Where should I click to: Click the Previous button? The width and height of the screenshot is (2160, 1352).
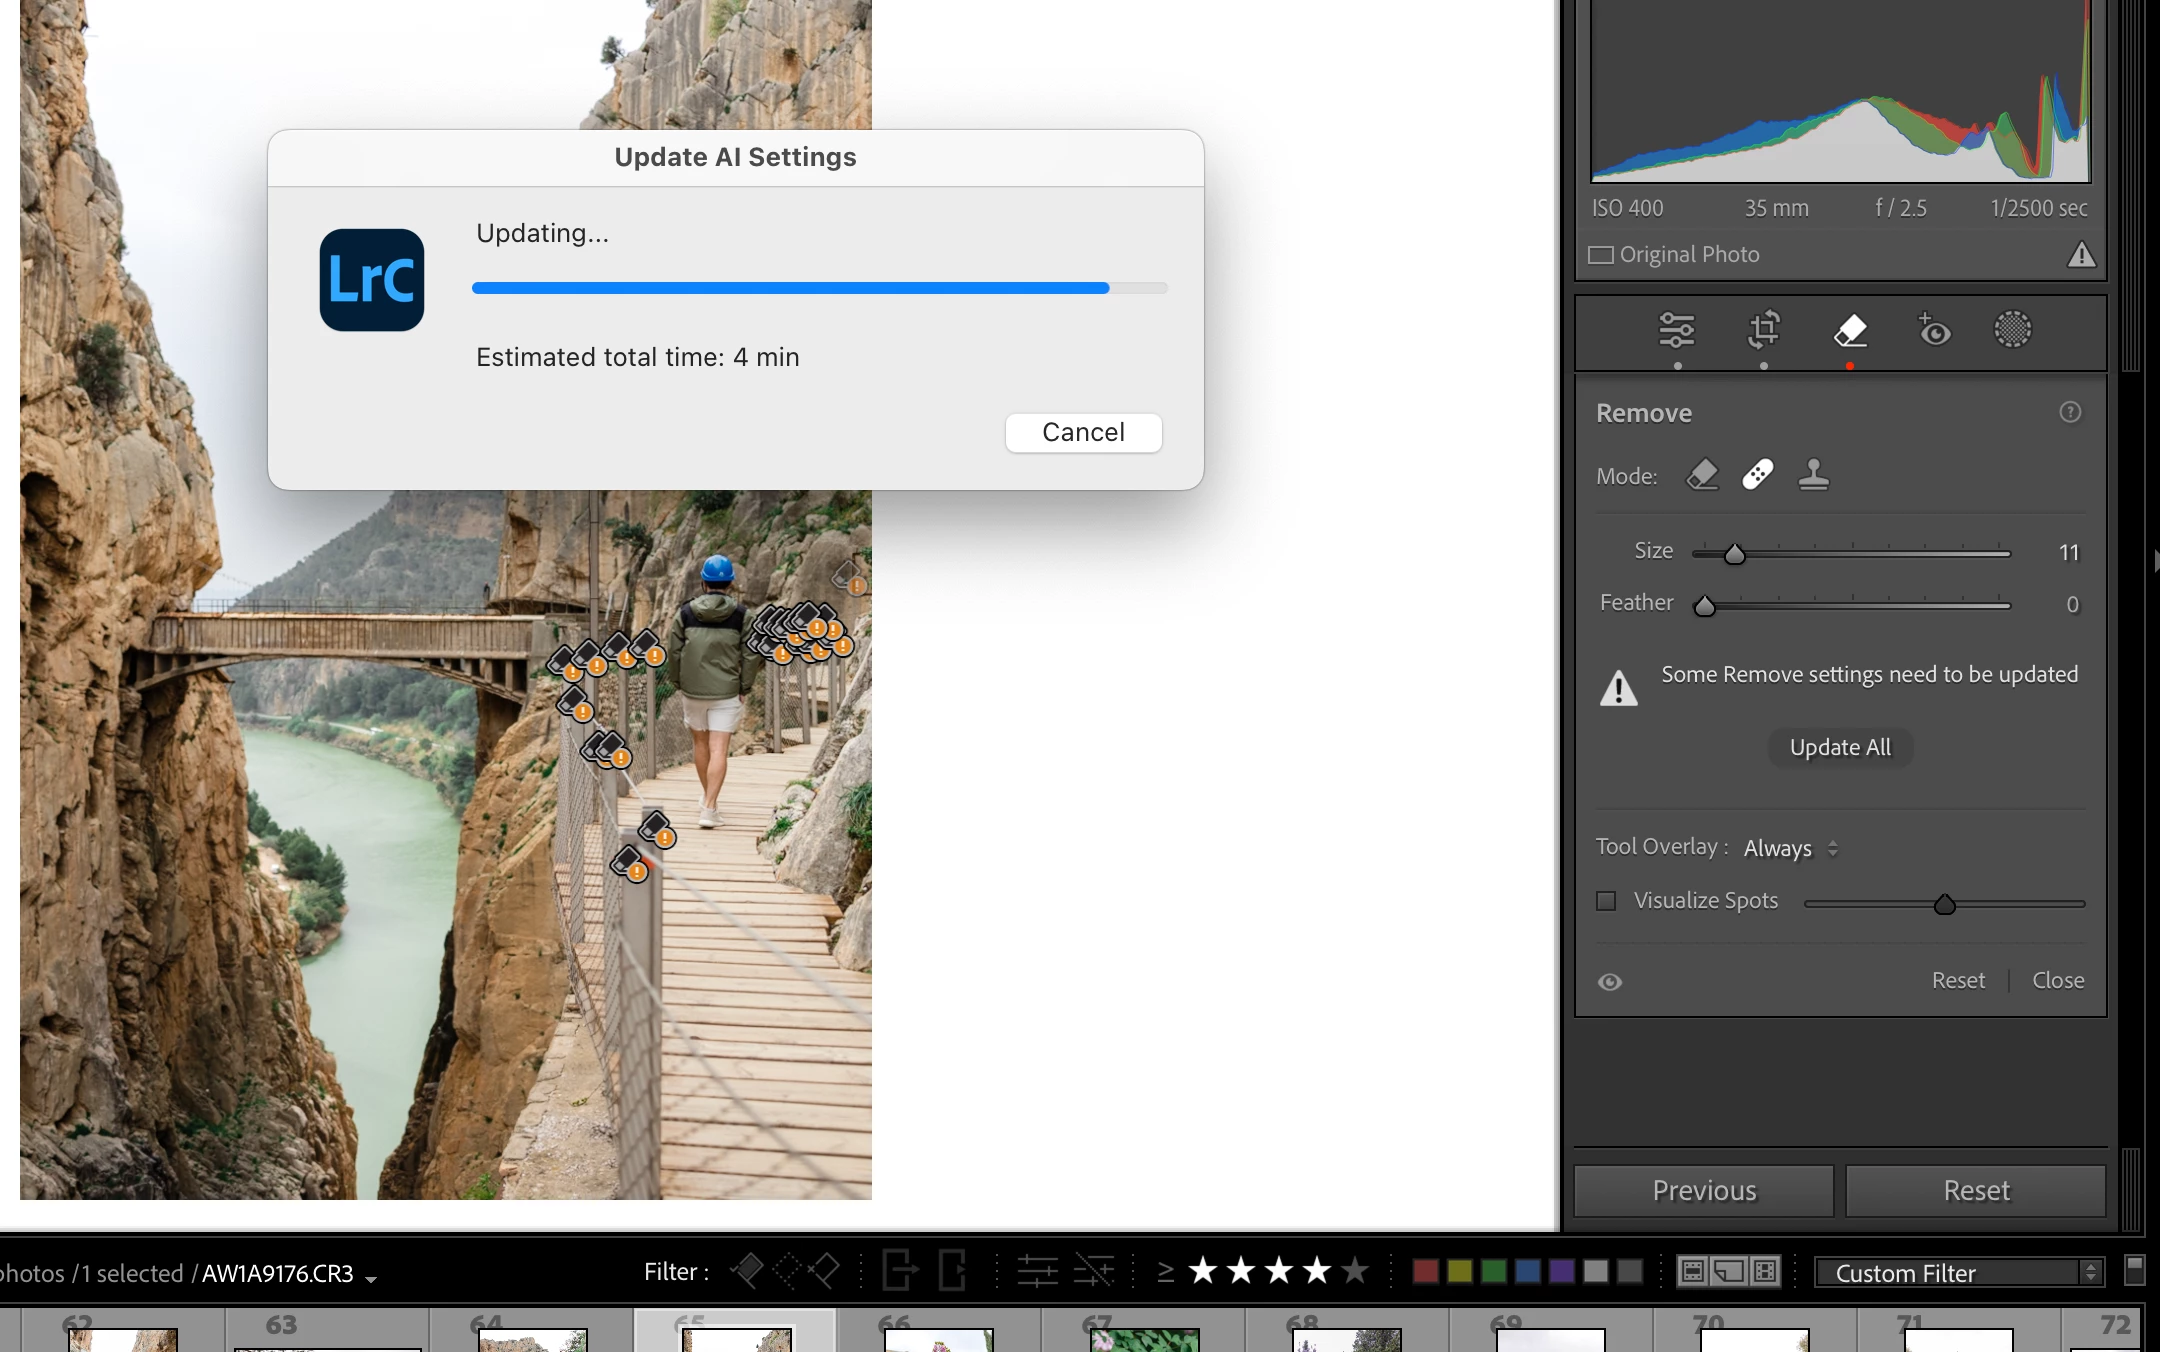tap(1704, 1190)
